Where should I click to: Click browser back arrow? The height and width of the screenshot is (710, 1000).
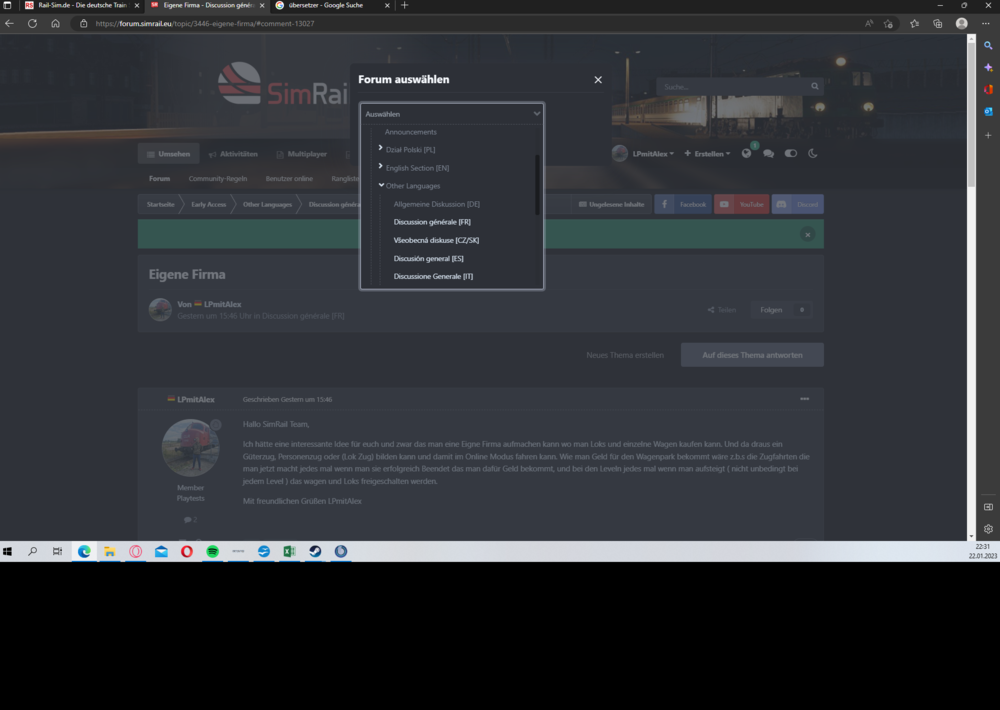click(9, 24)
